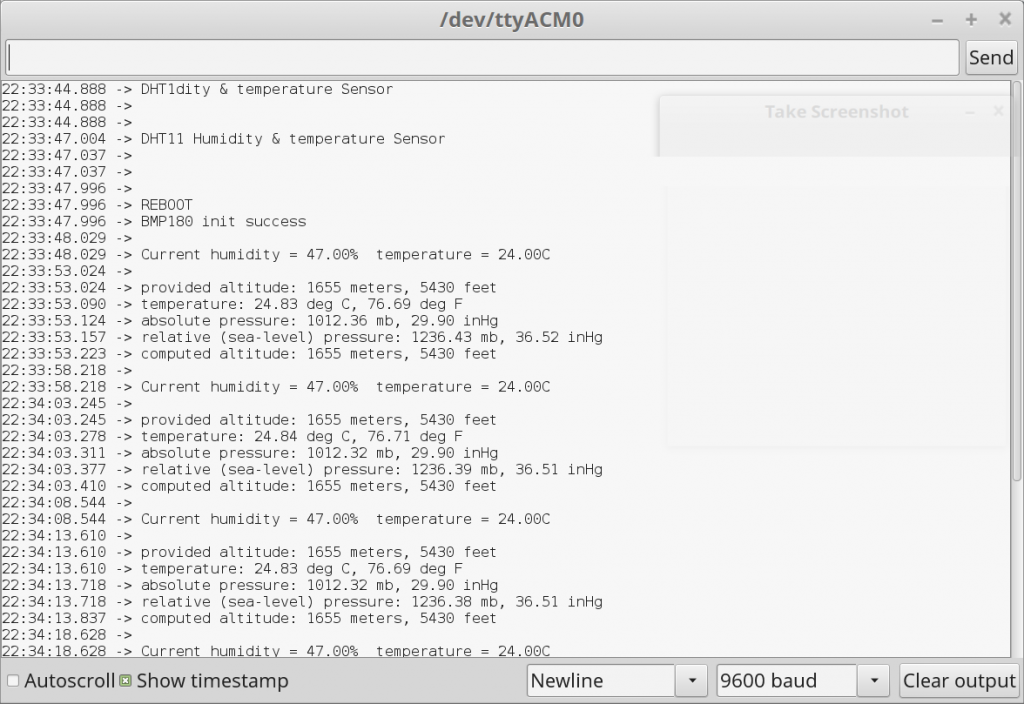Click the DHT11 Humidity & temperature Sensor line
Screen dimensions: 1024x704
292,139
